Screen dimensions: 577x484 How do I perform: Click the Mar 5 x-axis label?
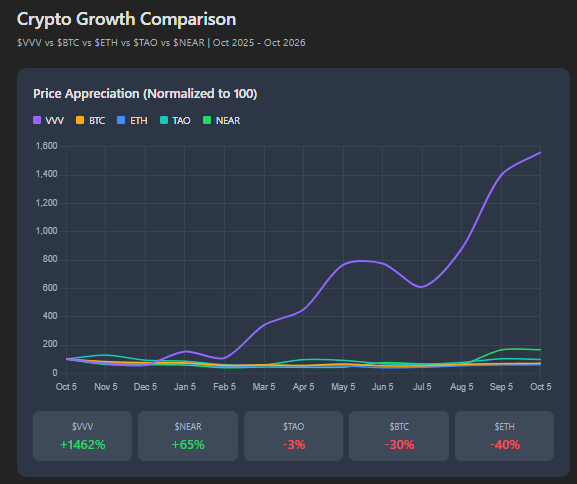[x=264, y=387]
